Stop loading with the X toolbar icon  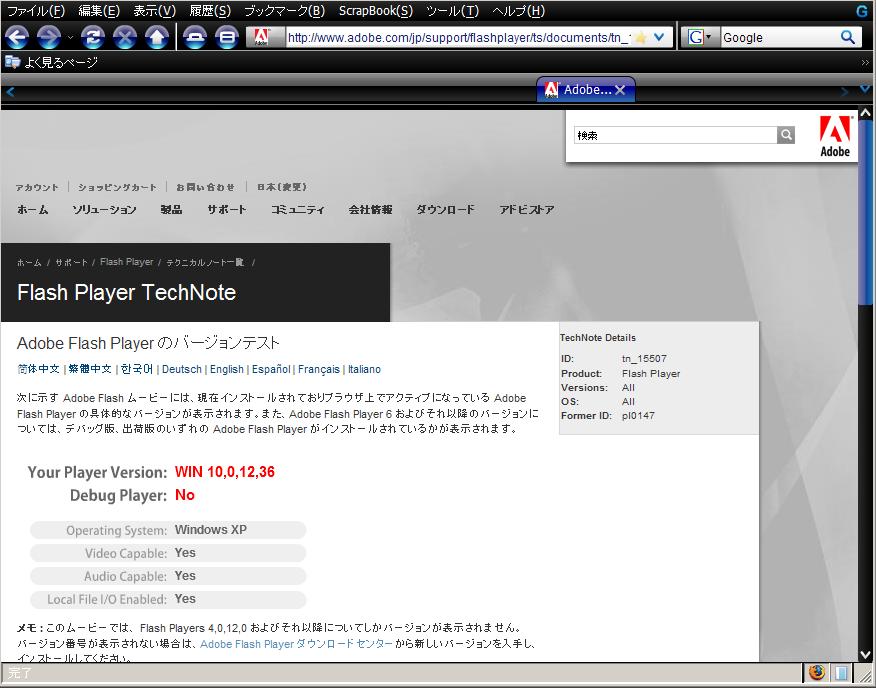[125, 37]
